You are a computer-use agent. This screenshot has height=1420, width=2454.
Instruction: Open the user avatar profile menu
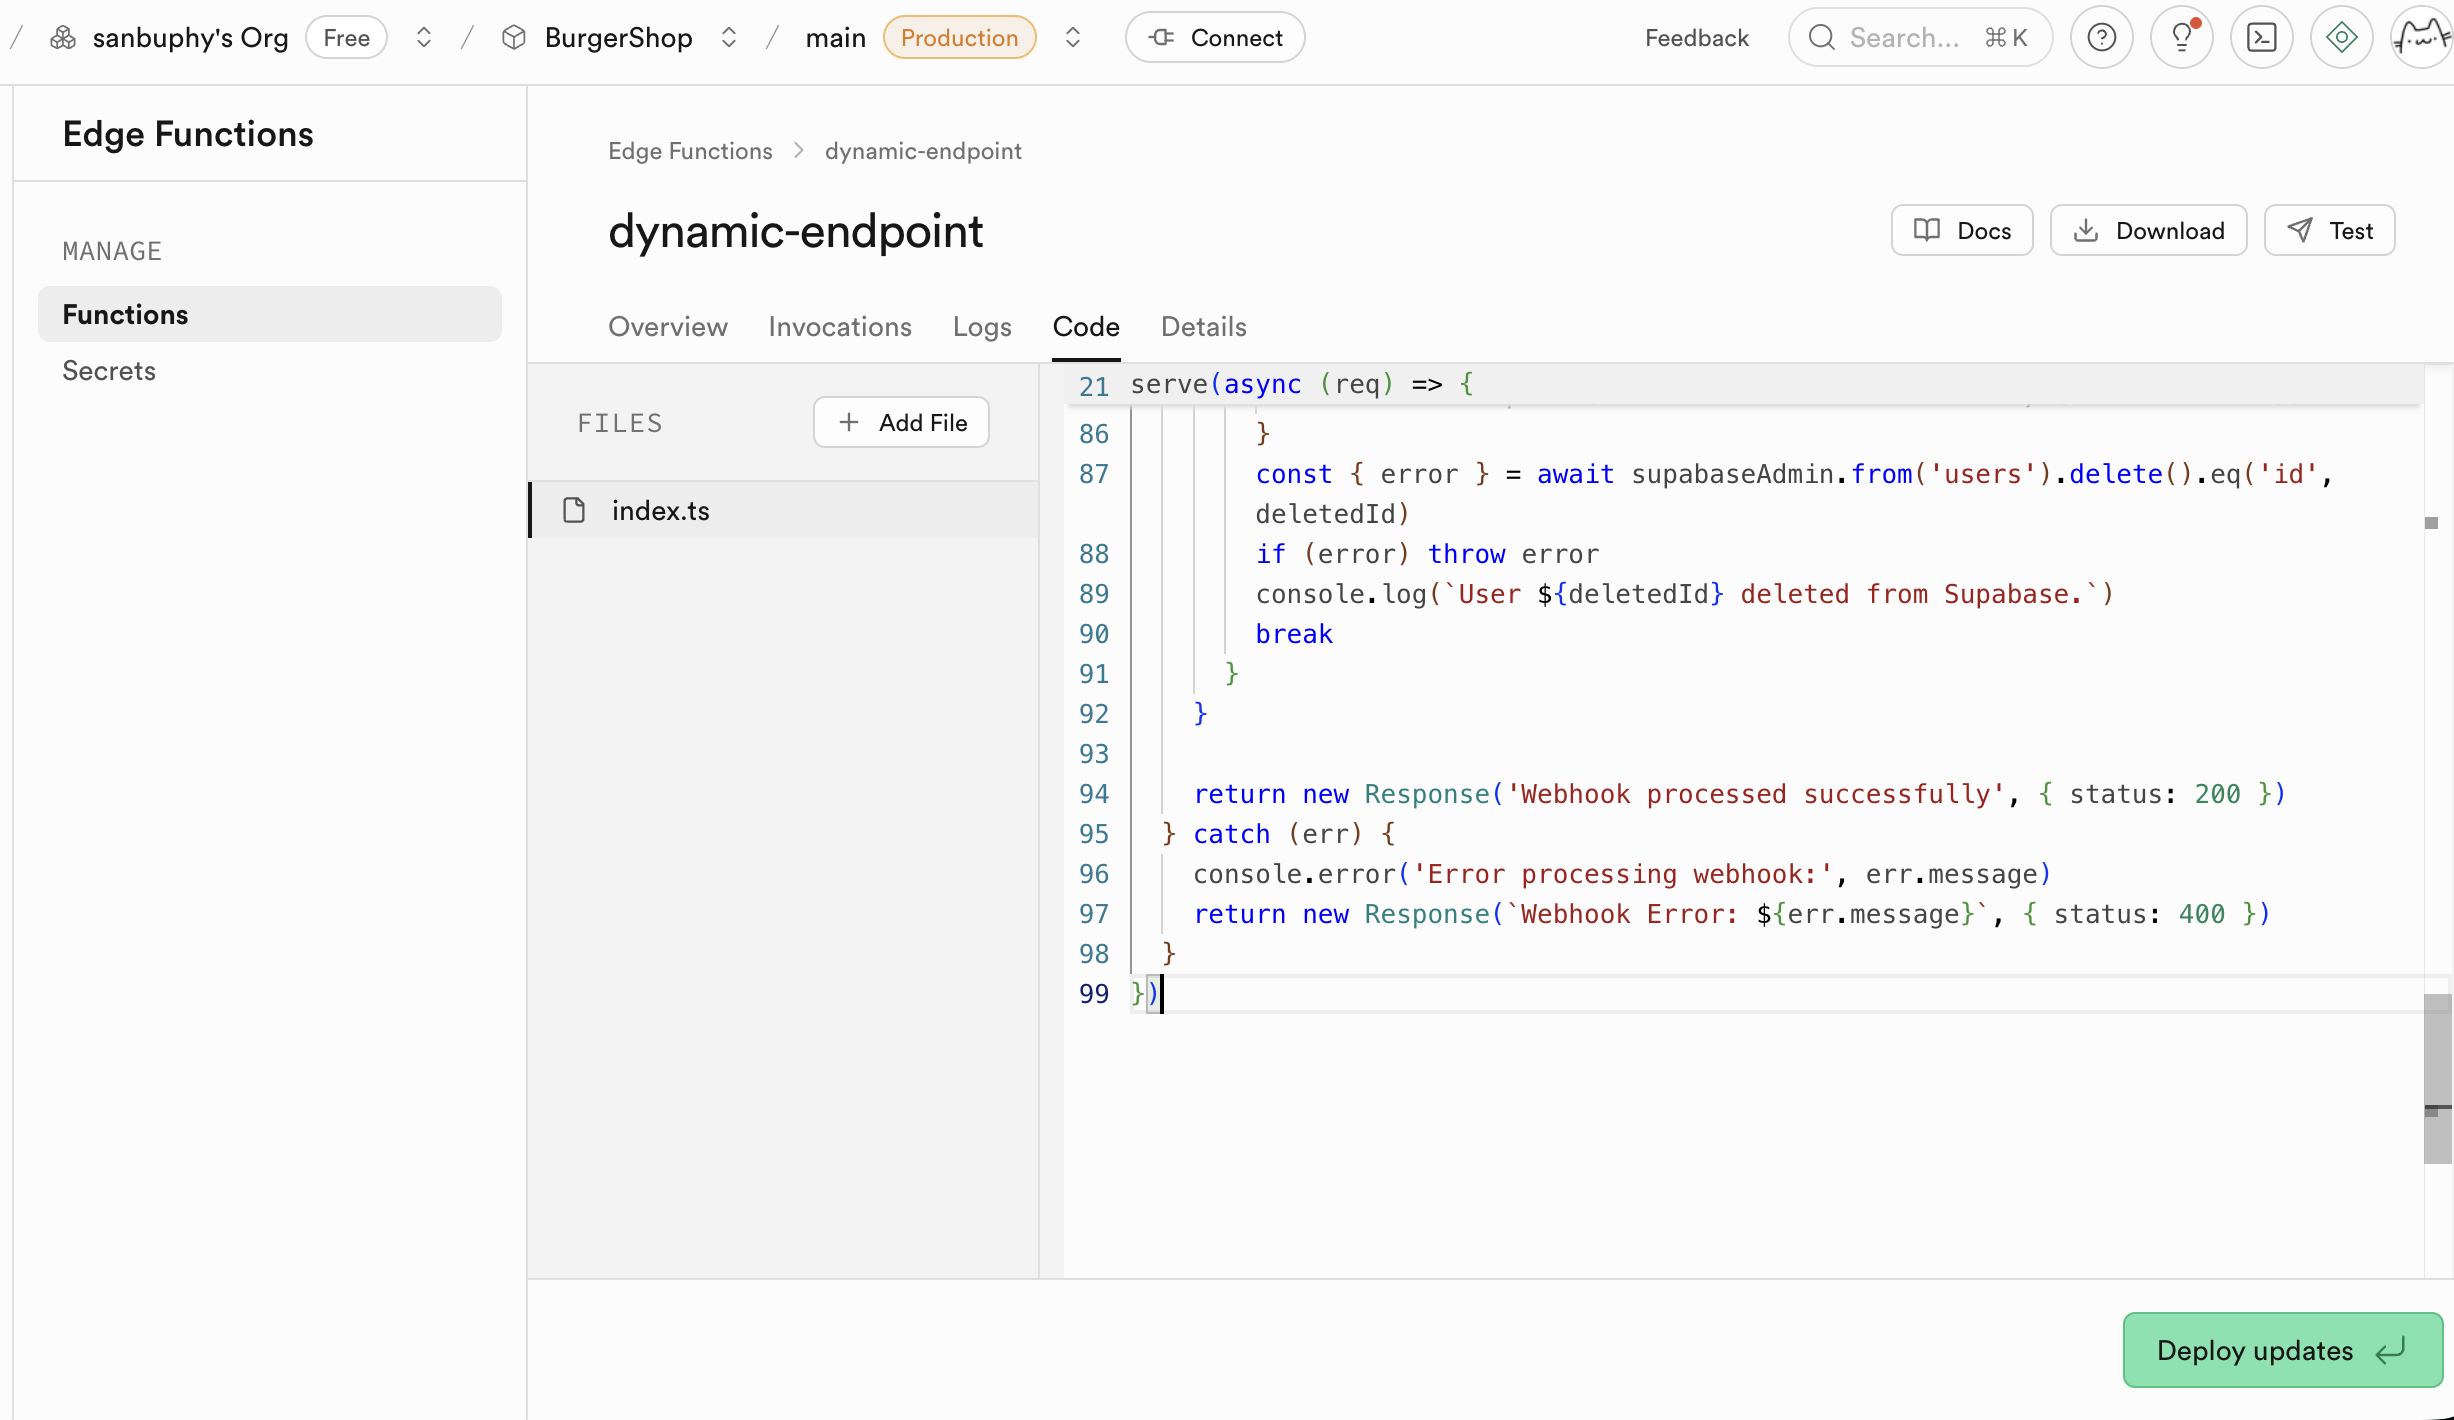[2421, 38]
